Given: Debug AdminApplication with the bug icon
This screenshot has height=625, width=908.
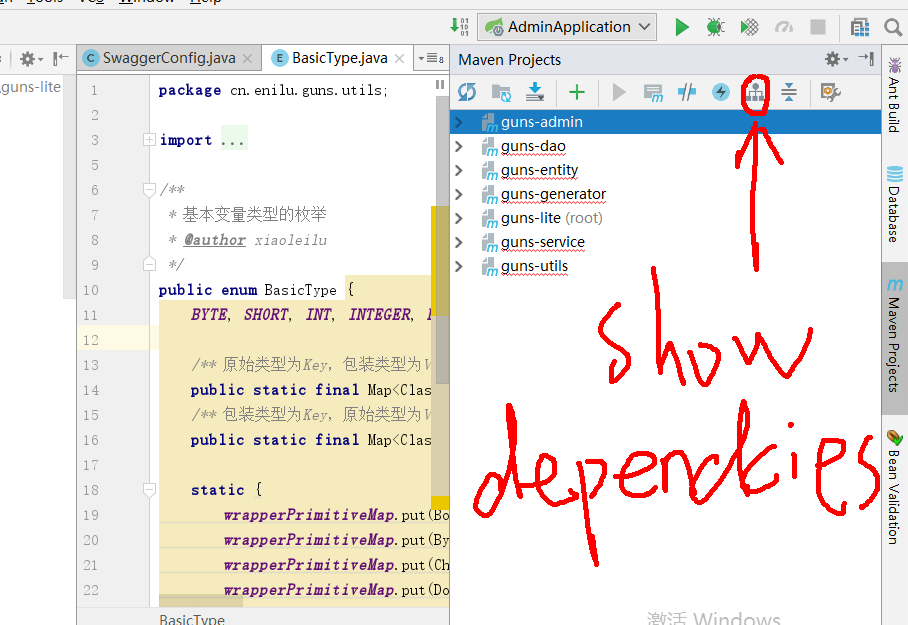Looking at the screenshot, I should click(x=716, y=27).
